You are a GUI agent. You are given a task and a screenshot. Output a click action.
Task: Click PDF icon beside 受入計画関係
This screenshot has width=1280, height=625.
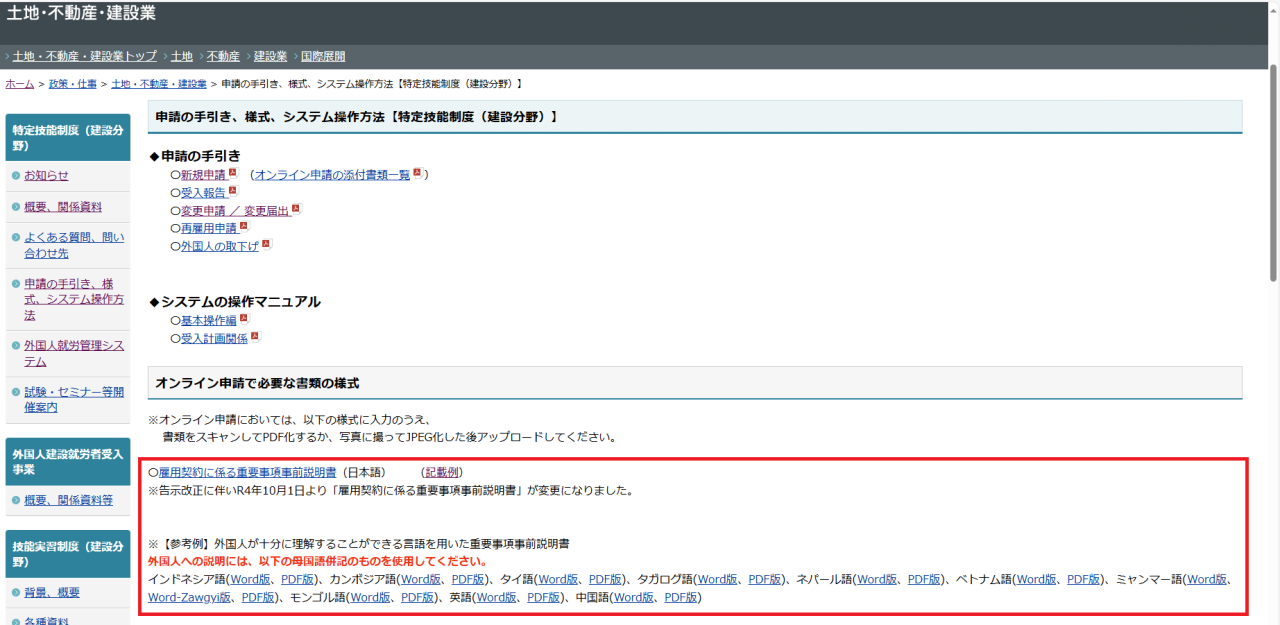click(x=255, y=338)
